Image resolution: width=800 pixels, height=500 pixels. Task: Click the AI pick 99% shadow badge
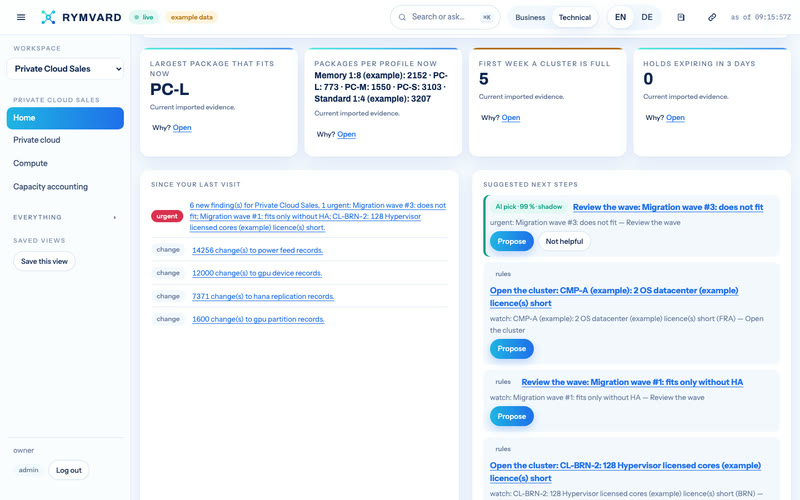(x=529, y=207)
